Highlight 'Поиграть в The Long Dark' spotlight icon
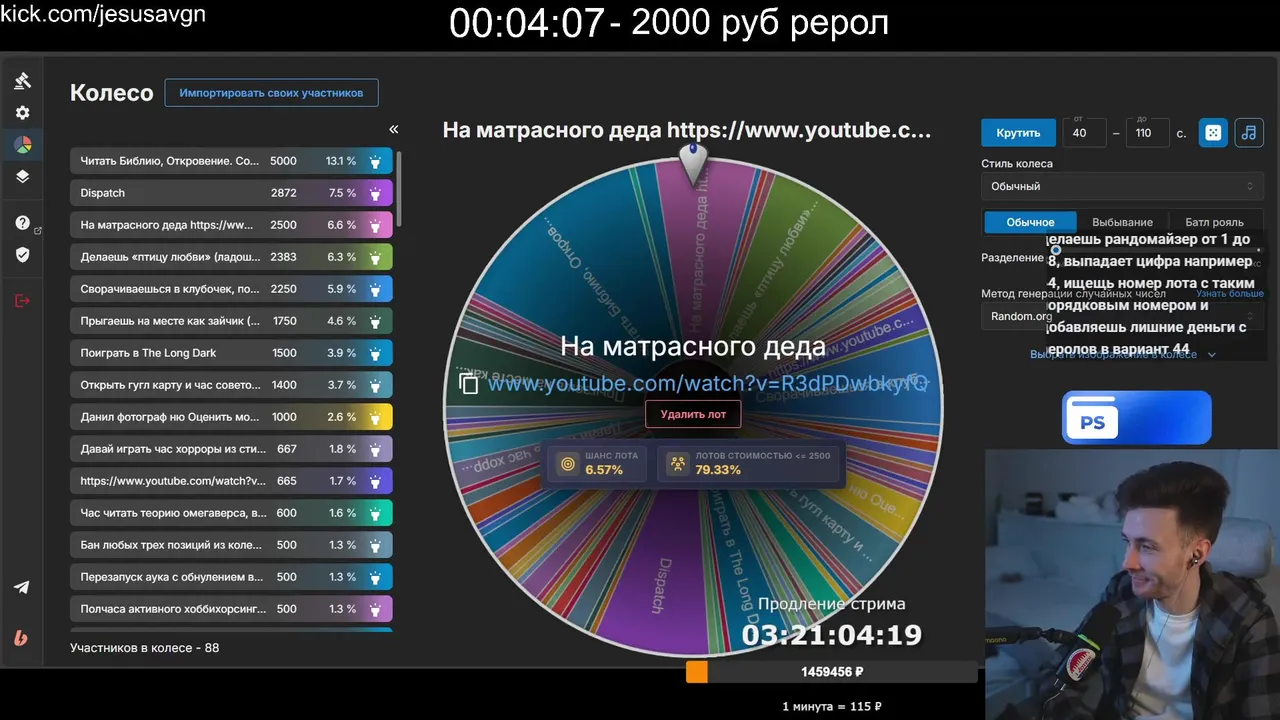1280x720 pixels. pos(375,353)
